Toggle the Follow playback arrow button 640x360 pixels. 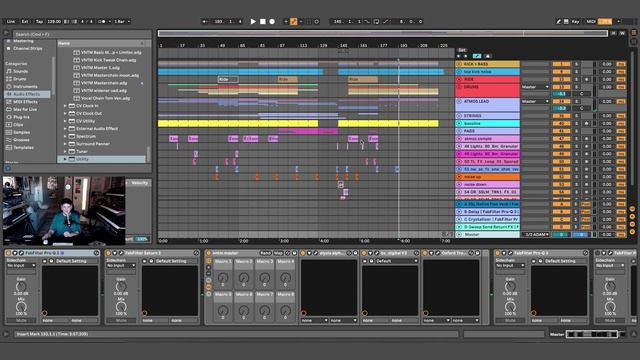pos(205,22)
